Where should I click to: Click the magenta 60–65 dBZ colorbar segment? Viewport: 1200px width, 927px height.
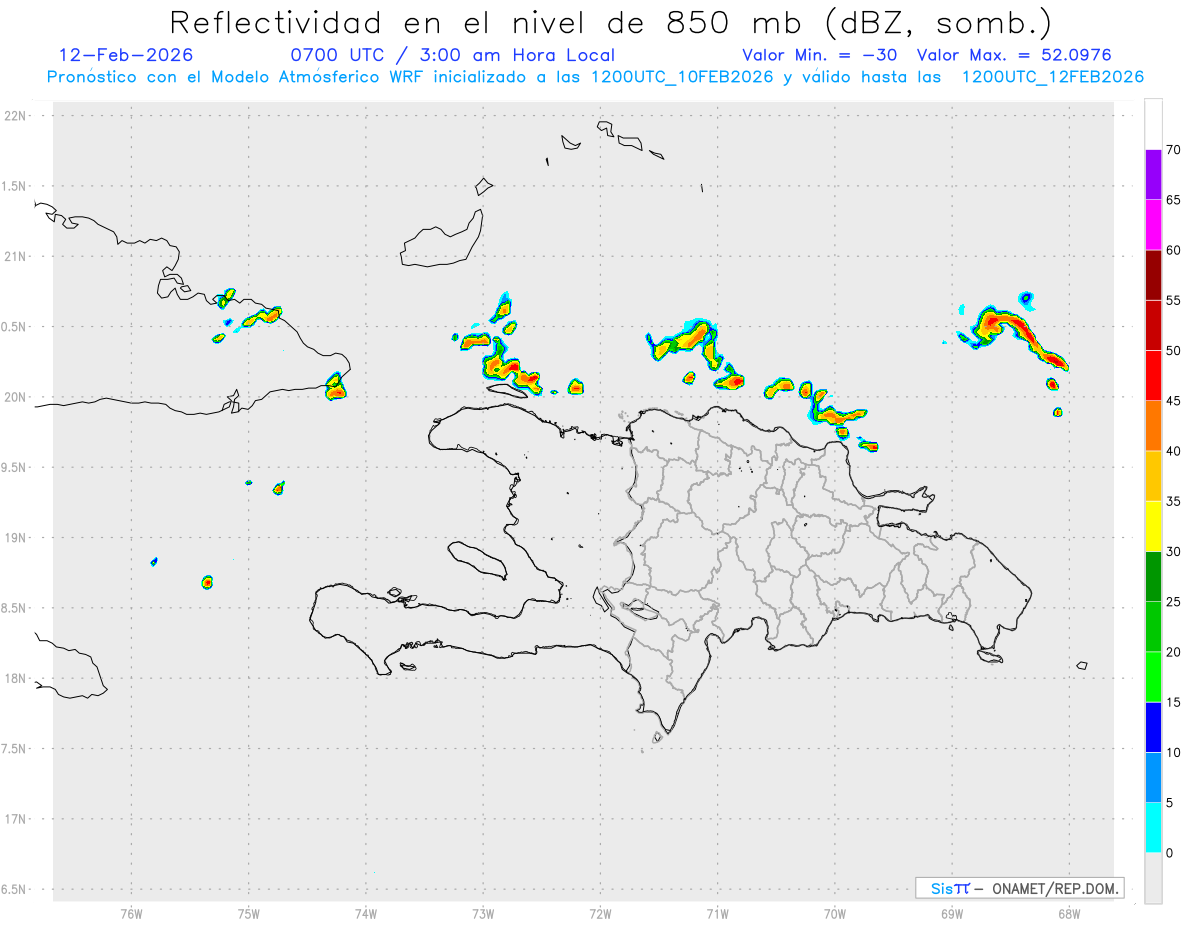click(x=1153, y=225)
